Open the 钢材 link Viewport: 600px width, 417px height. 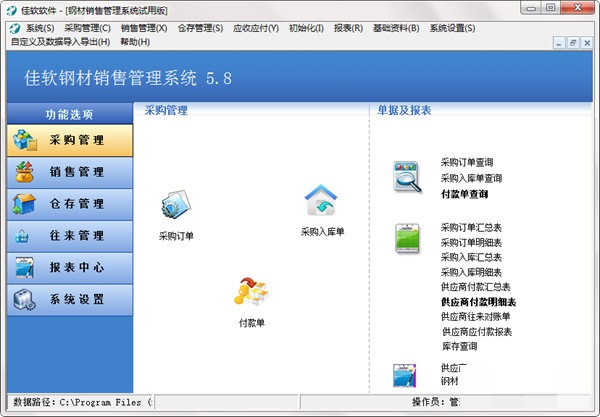click(450, 381)
